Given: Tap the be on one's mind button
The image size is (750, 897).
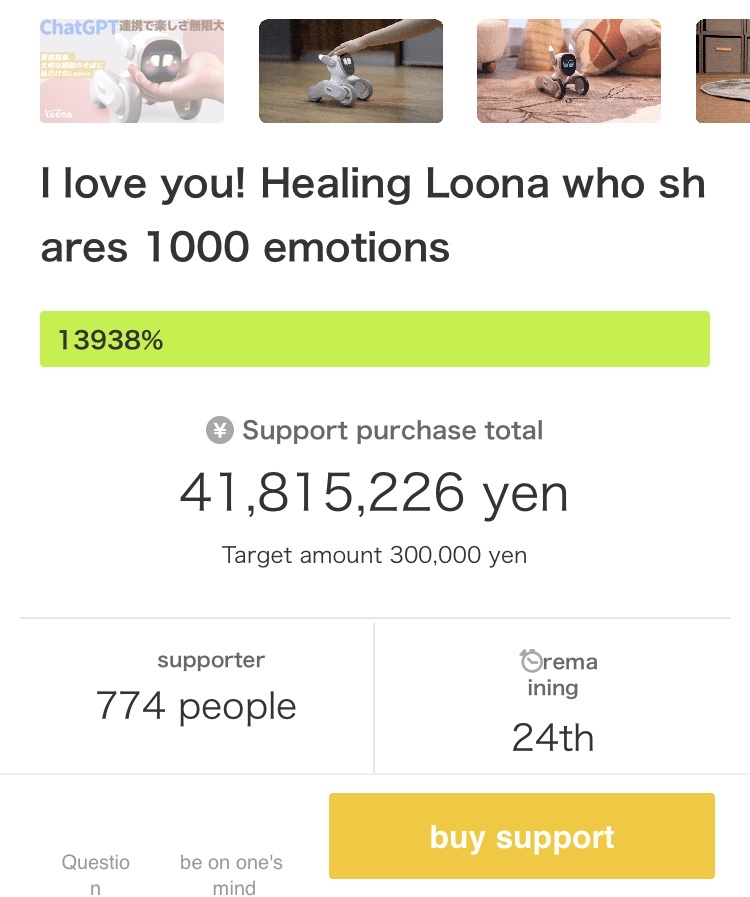Looking at the screenshot, I should (232, 874).
